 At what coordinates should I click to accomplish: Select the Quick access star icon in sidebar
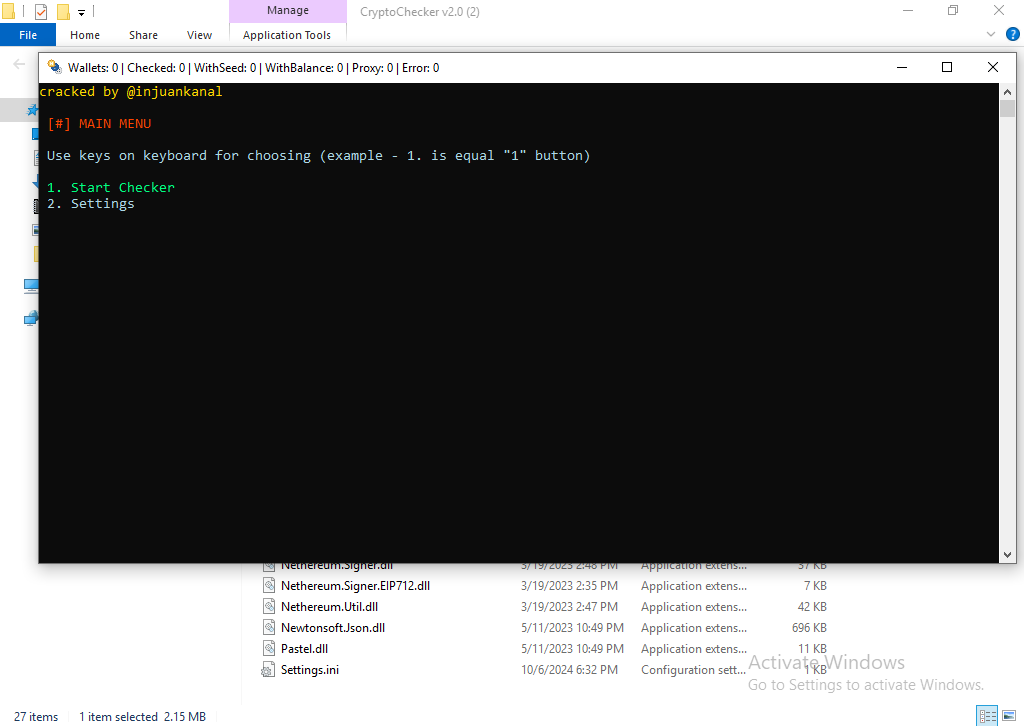32,110
